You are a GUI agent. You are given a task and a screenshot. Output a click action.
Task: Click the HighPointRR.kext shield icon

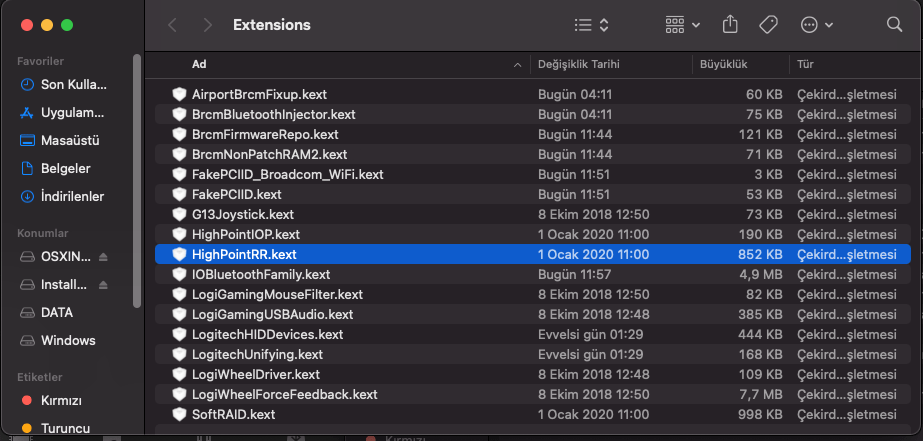[x=179, y=254]
